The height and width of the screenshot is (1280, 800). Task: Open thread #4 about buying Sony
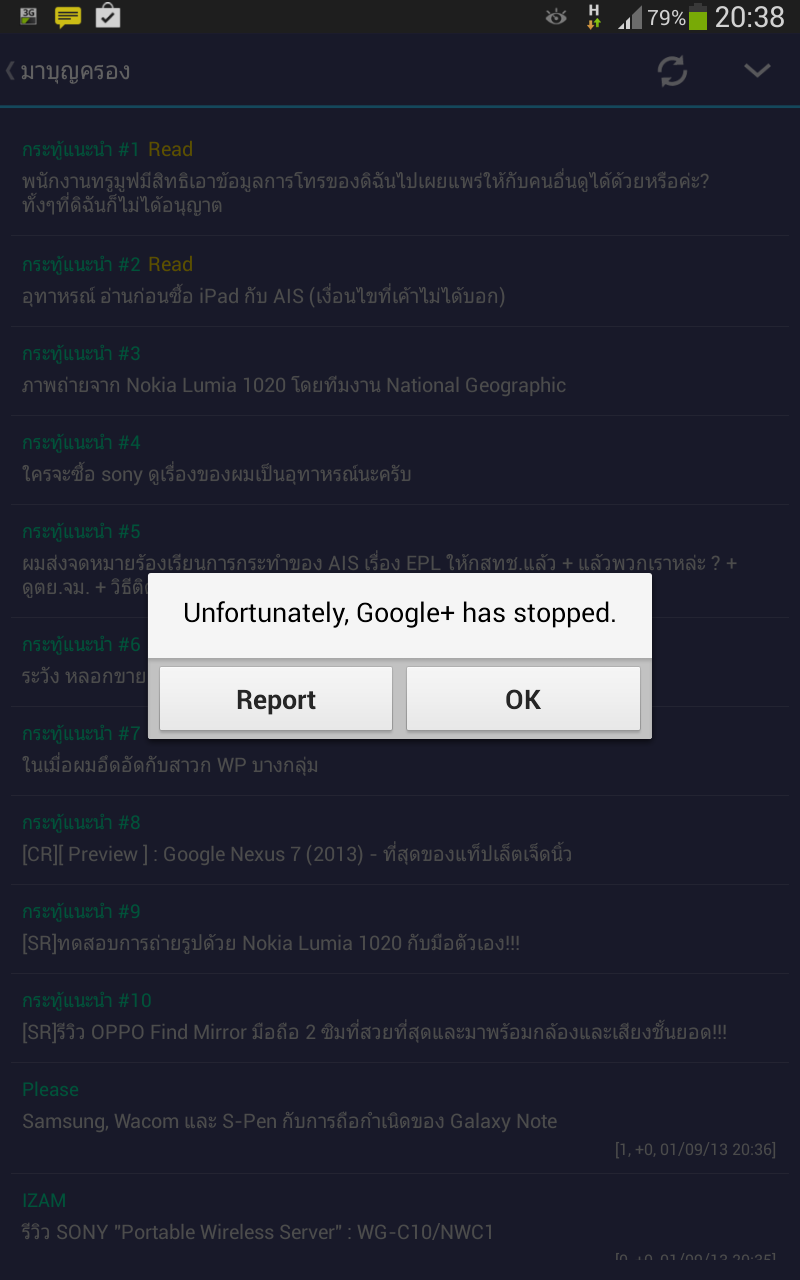coord(217,474)
